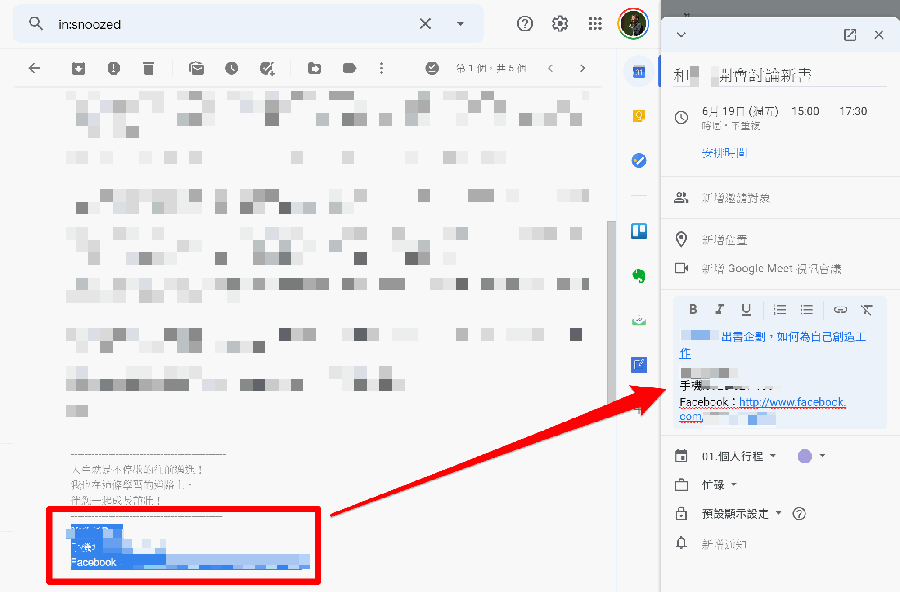Image resolution: width=900 pixels, height=592 pixels.
Task: Click the round checkmark add-on toolbar icon
Action: click(x=432, y=68)
